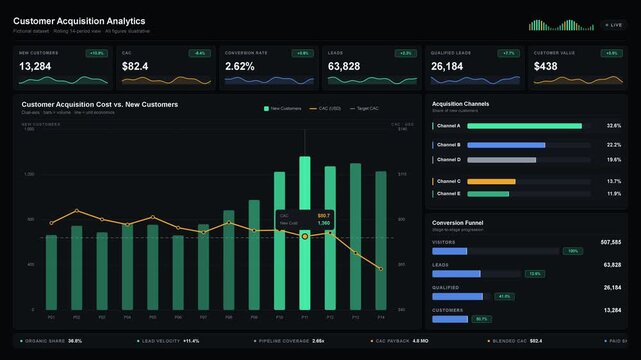This screenshot has width=641, height=360.
Task: Click the Qualified funnel bar
Action: click(x=457, y=296)
